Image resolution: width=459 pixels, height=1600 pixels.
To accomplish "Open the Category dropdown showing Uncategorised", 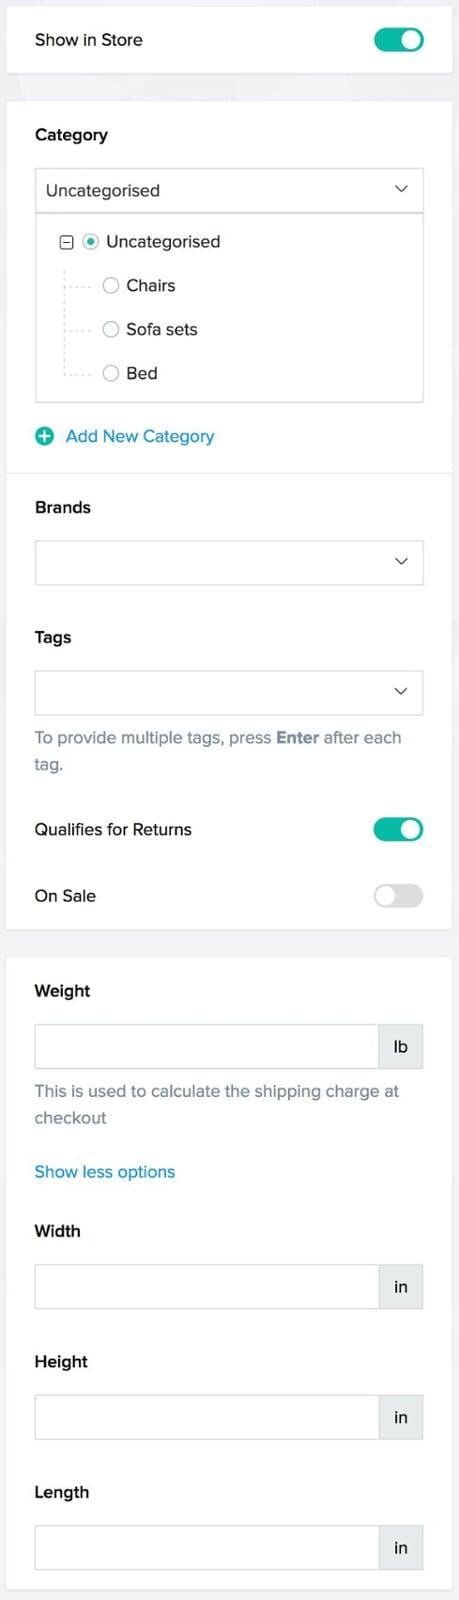I will click(229, 190).
